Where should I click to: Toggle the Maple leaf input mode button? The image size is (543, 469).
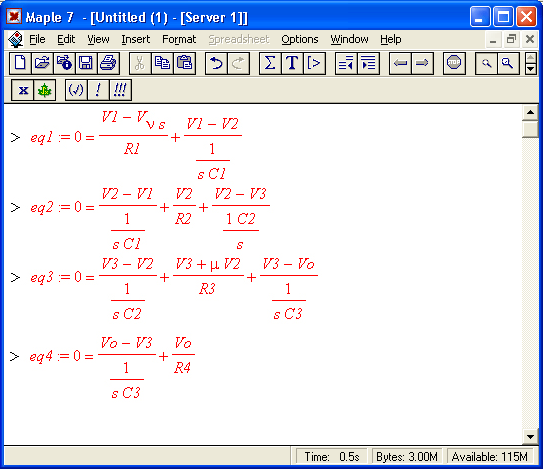click(45, 90)
